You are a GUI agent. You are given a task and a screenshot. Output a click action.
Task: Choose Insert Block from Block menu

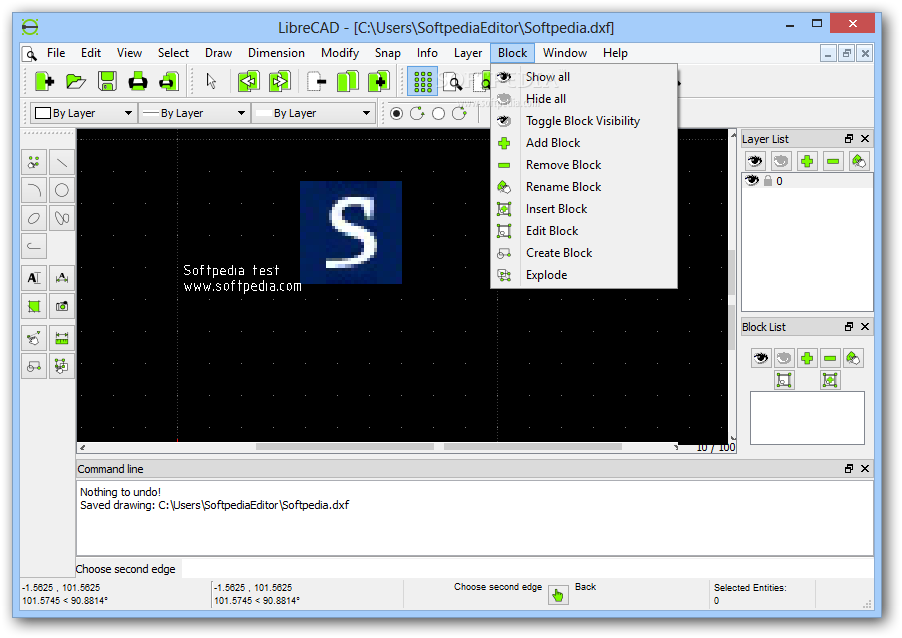[x=583, y=209]
